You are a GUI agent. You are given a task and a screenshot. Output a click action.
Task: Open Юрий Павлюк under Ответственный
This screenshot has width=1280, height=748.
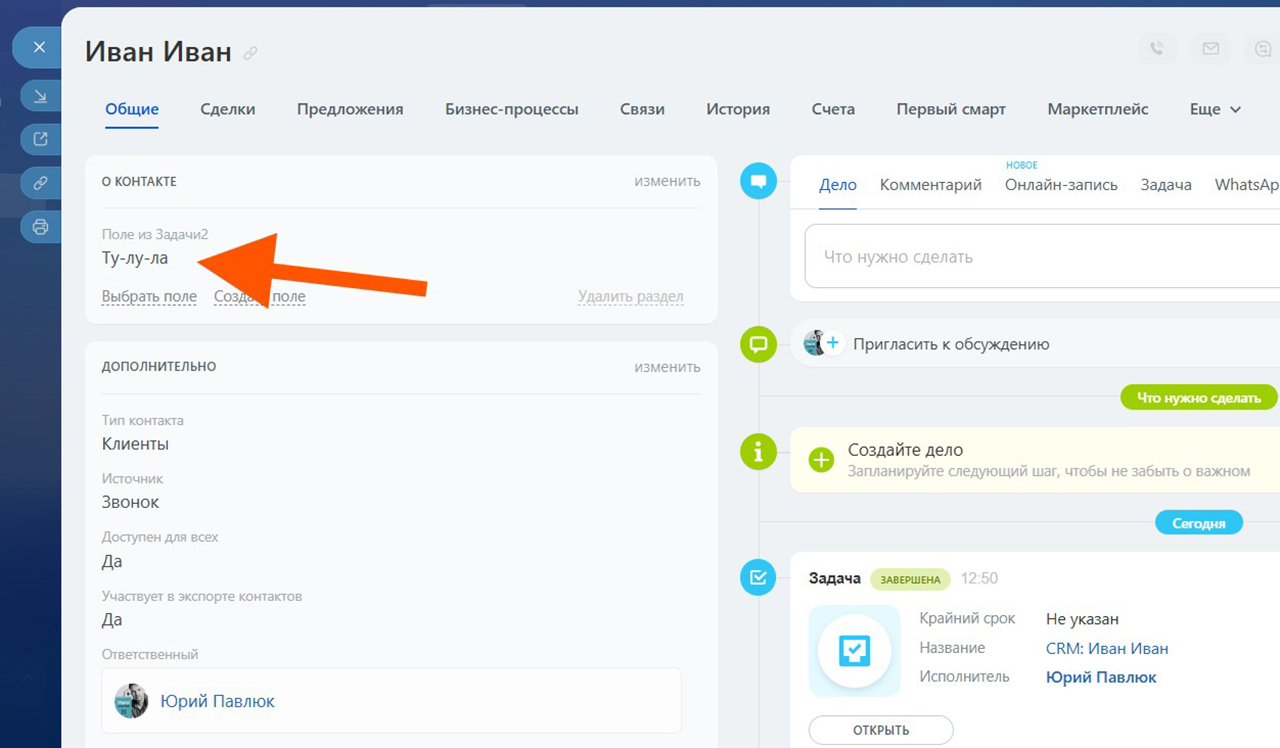[217, 701]
